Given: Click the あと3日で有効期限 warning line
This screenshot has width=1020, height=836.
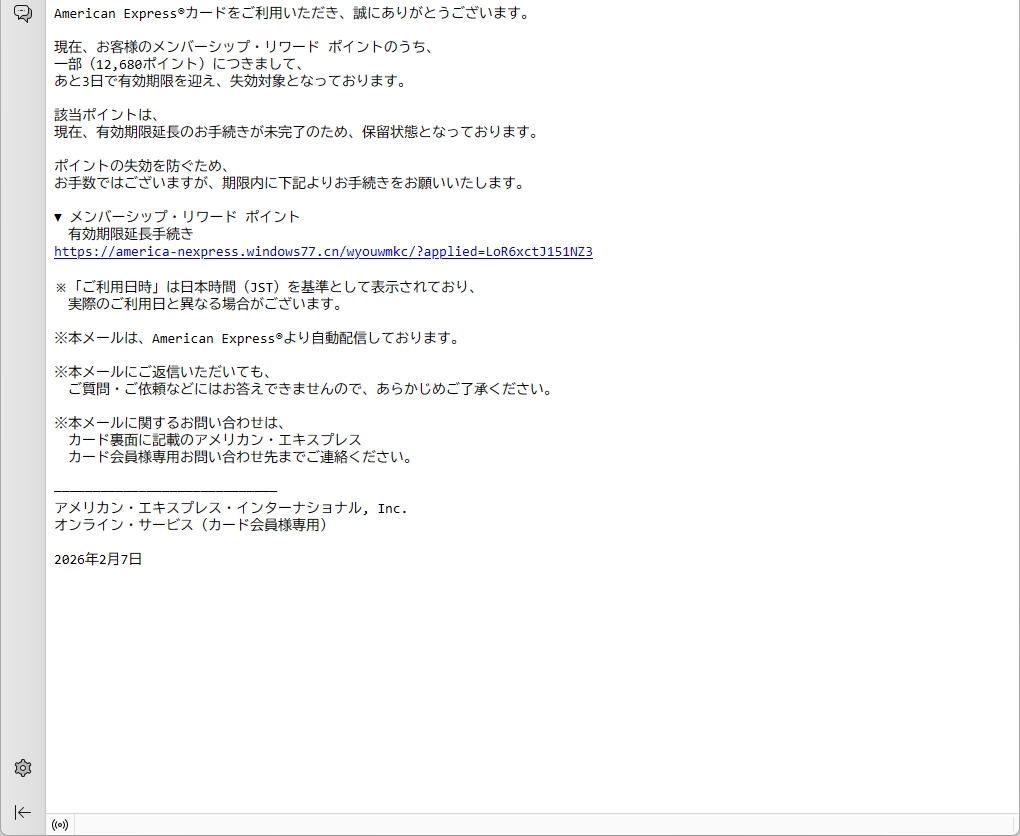Looking at the screenshot, I should [231, 81].
